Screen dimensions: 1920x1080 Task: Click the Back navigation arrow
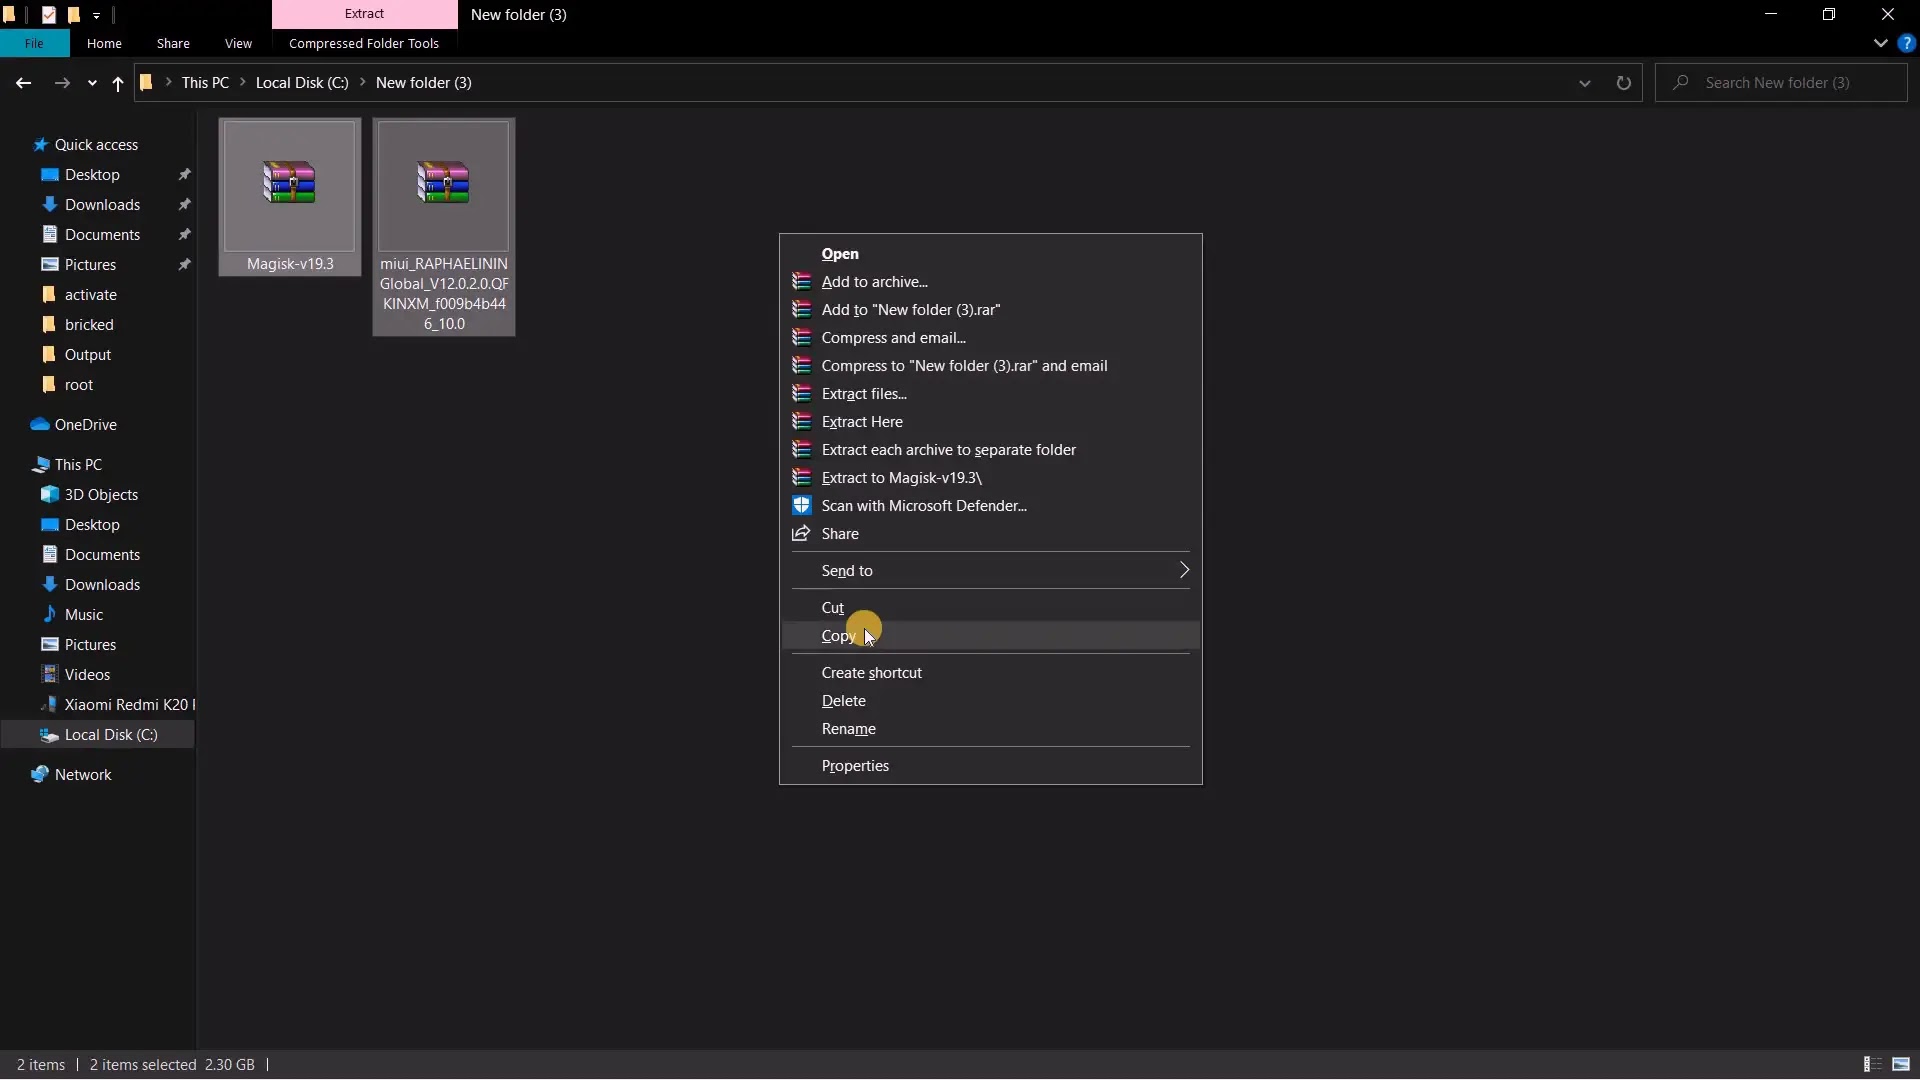[x=23, y=83]
